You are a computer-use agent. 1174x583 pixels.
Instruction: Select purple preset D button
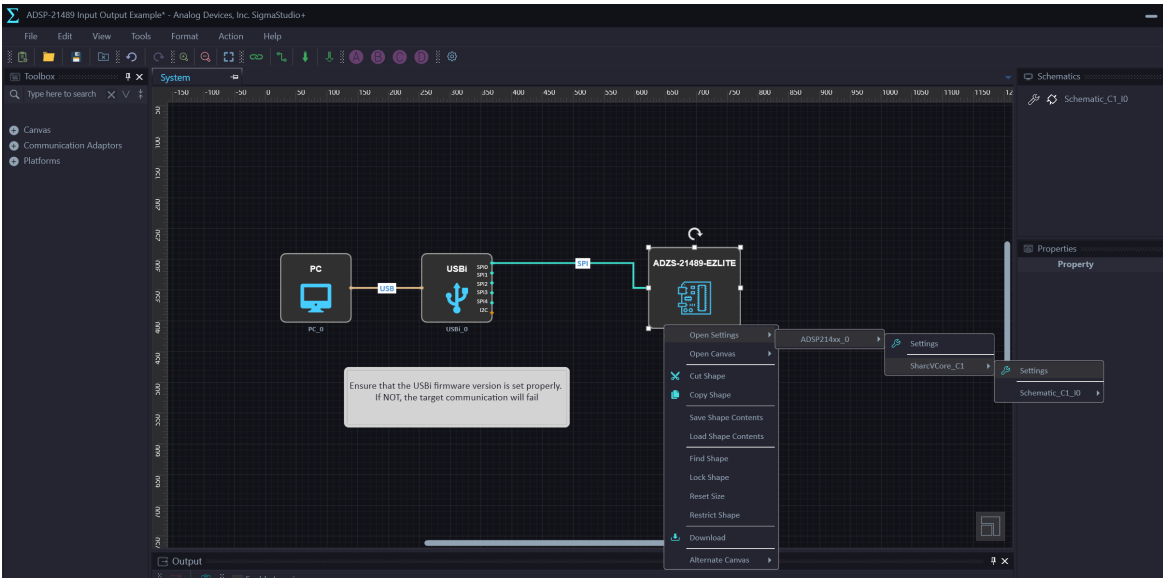(422, 57)
